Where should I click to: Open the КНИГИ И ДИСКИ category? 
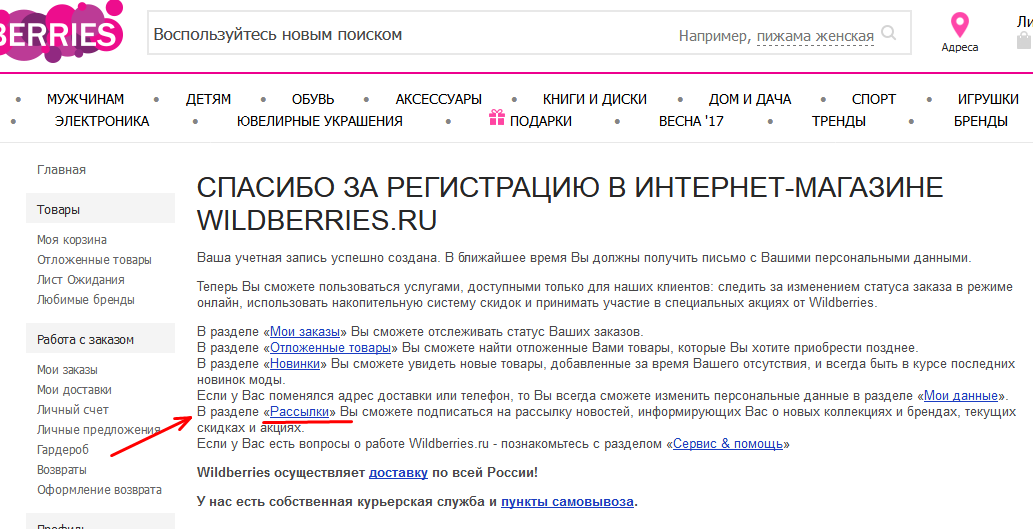point(595,99)
